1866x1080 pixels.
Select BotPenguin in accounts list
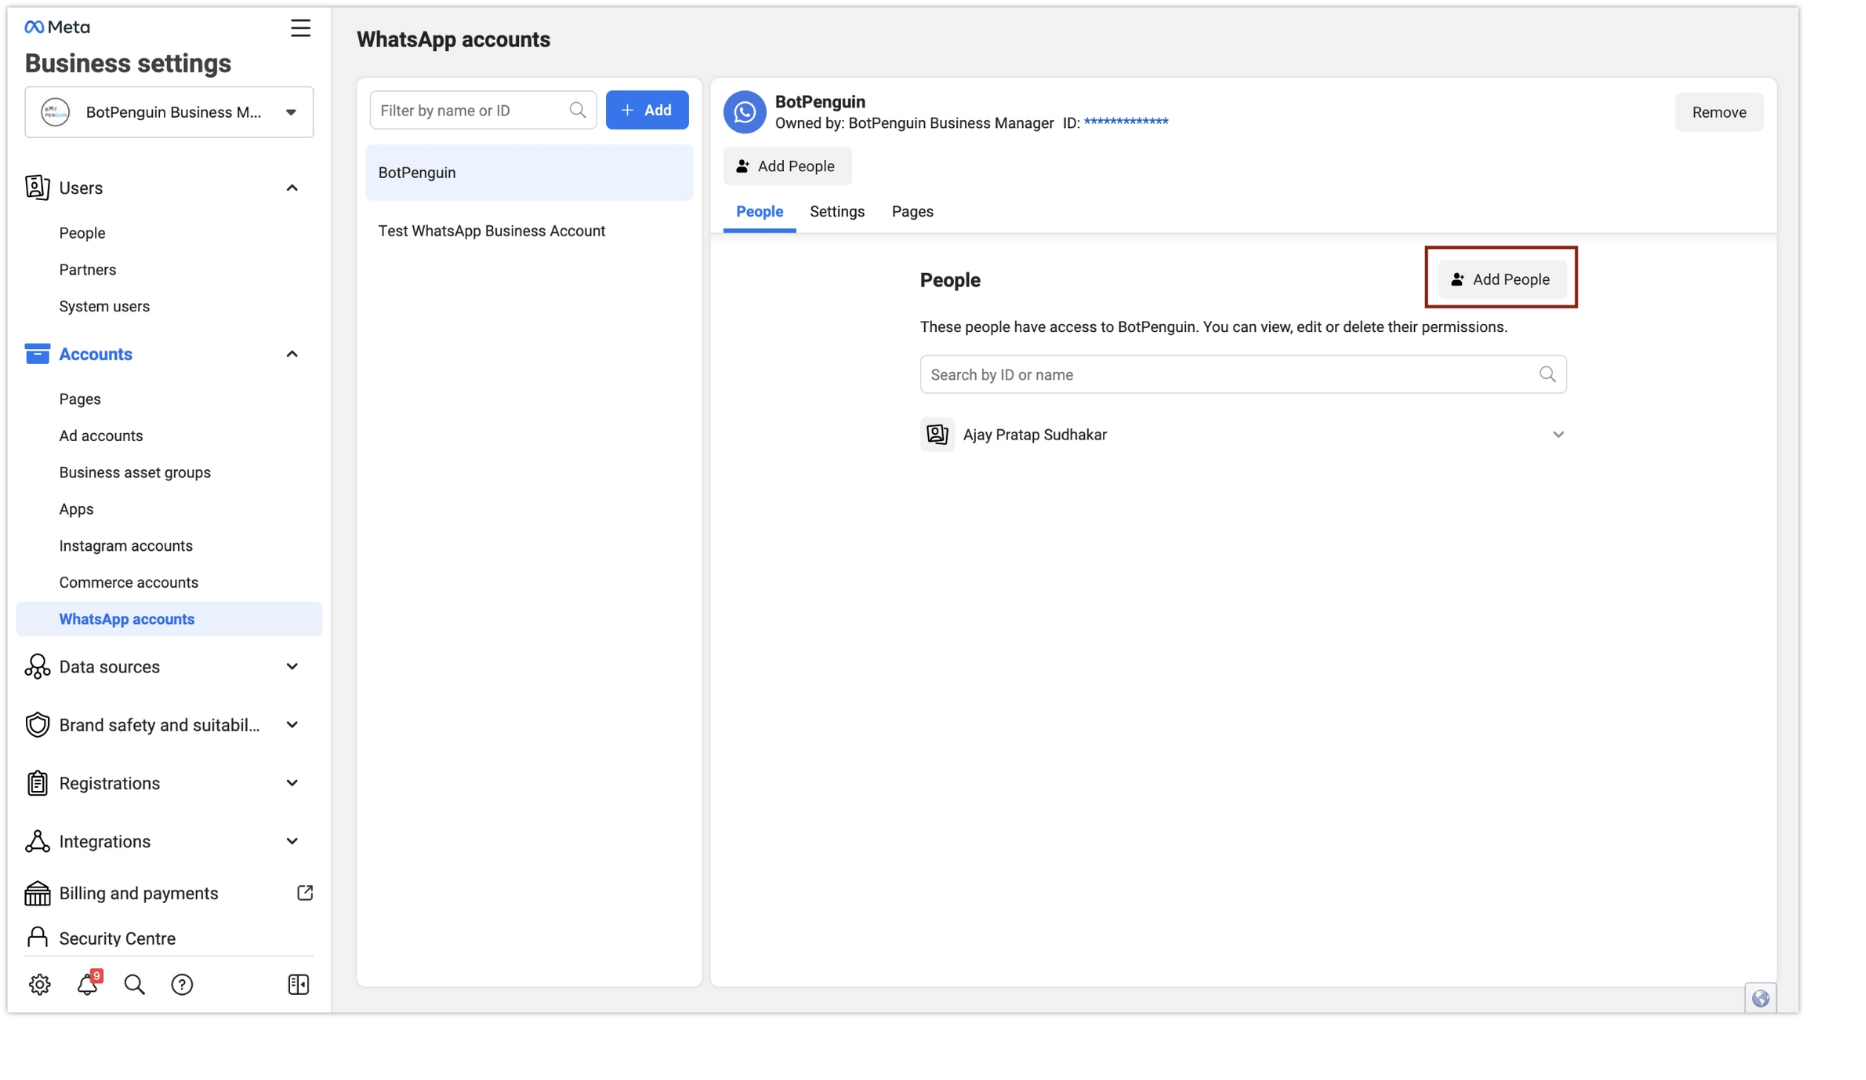(529, 173)
